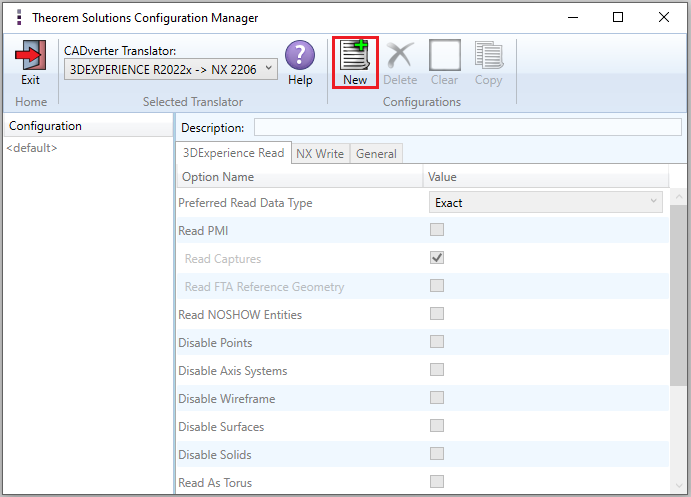Click the Configuration column header
This screenshot has width=691, height=497.
(88, 126)
